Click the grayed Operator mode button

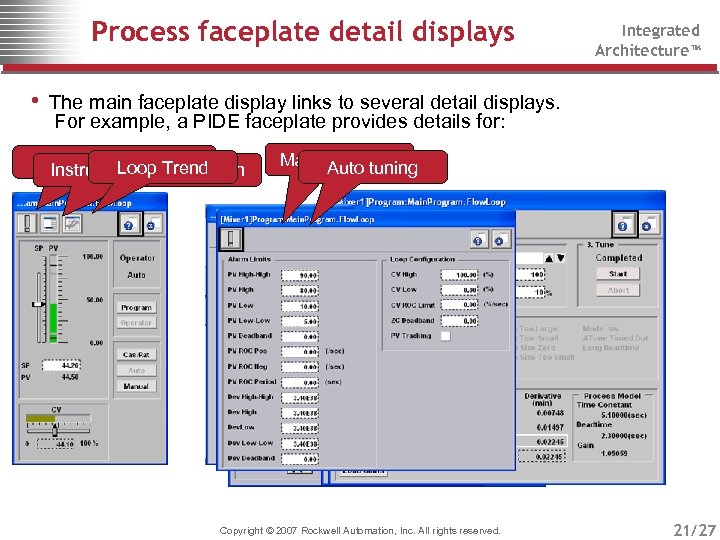pos(136,323)
